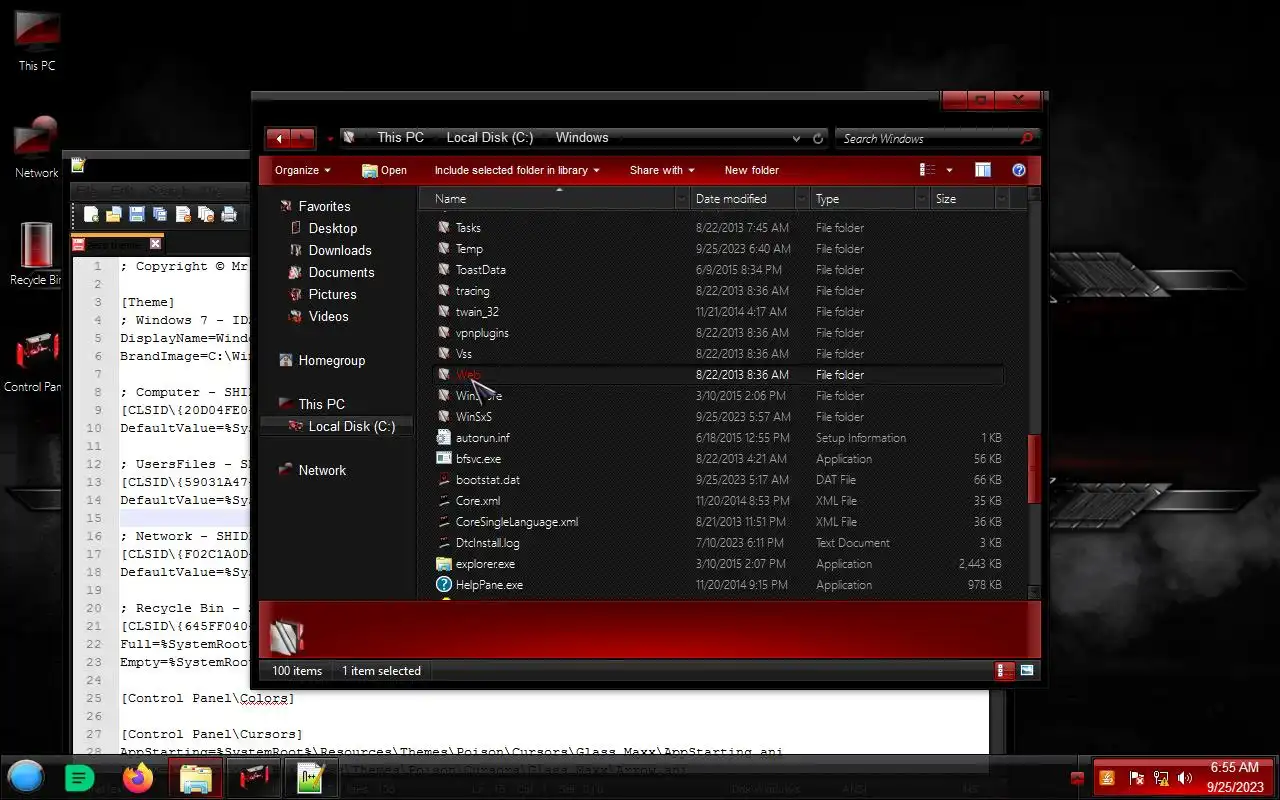
Task: Click Open file icon in Notepad++ toolbar
Action: (x=114, y=214)
